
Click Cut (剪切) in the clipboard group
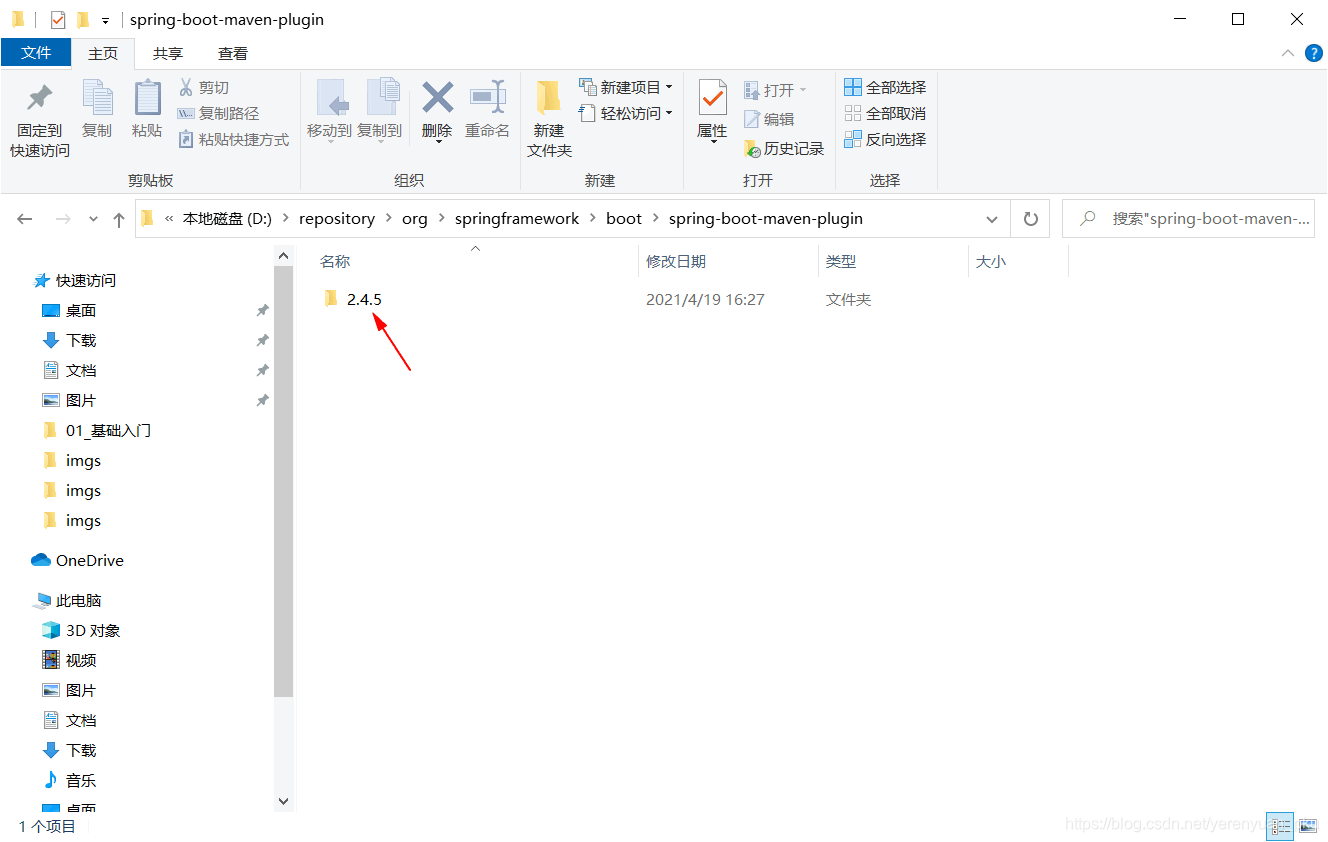click(204, 88)
